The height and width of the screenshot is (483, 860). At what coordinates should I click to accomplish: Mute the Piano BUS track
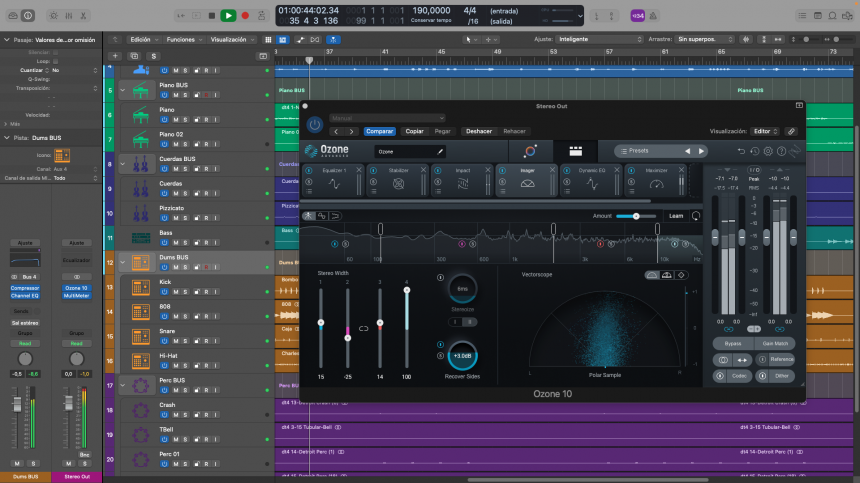[176, 95]
